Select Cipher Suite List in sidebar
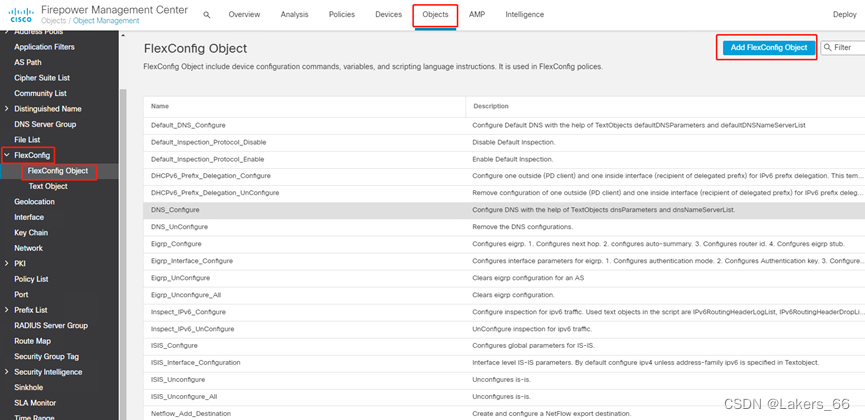Image resolution: width=865 pixels, height=420 pixels. (42, 78)
